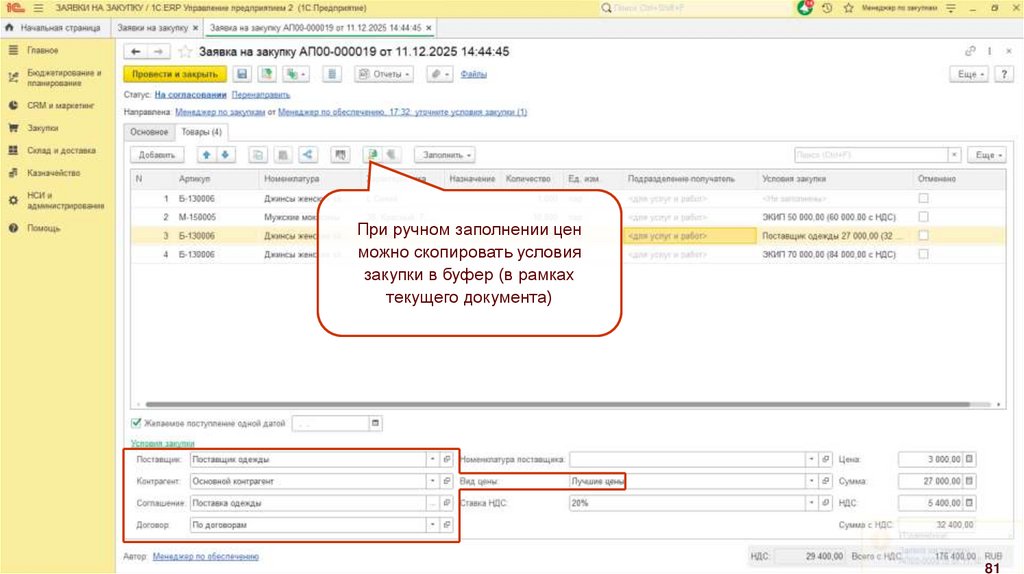Click the share-like icon in goods toolbar
Screen dimensions: 1024x574
308,155
